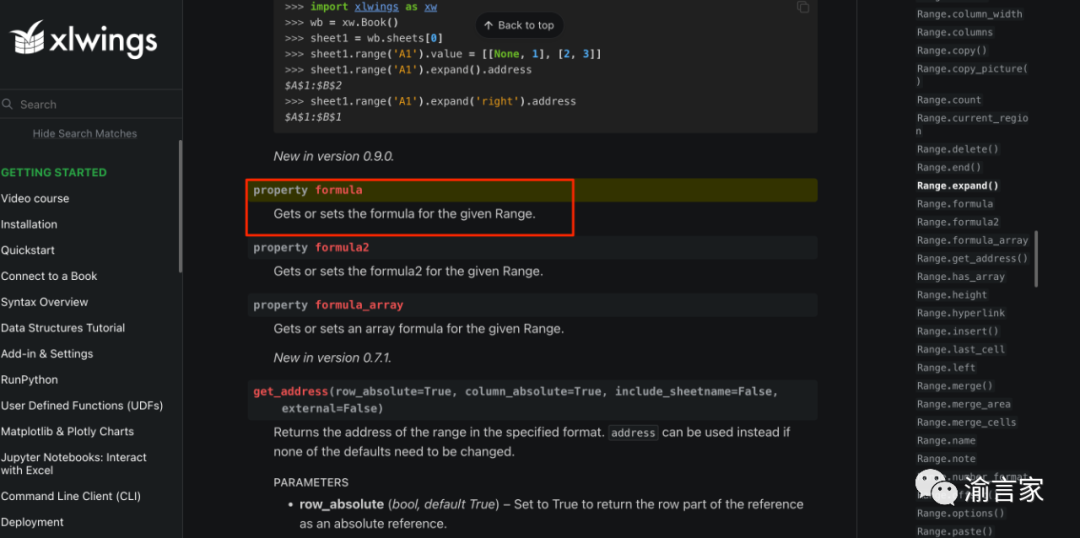Jump to Range.get_address() in right sidebar
The height and width of the screenshot is (538, 1080).
[x=972, y=258]
